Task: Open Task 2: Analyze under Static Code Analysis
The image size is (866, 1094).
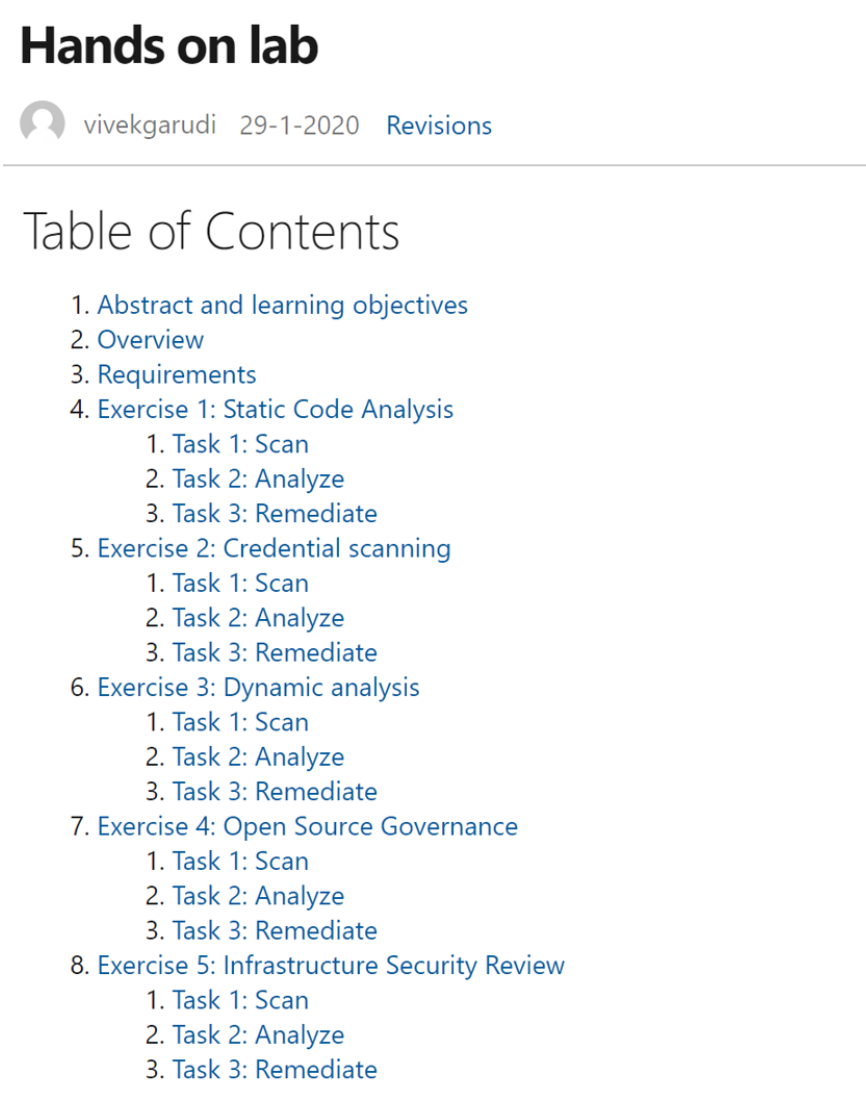Action: [x=259, y=479]
